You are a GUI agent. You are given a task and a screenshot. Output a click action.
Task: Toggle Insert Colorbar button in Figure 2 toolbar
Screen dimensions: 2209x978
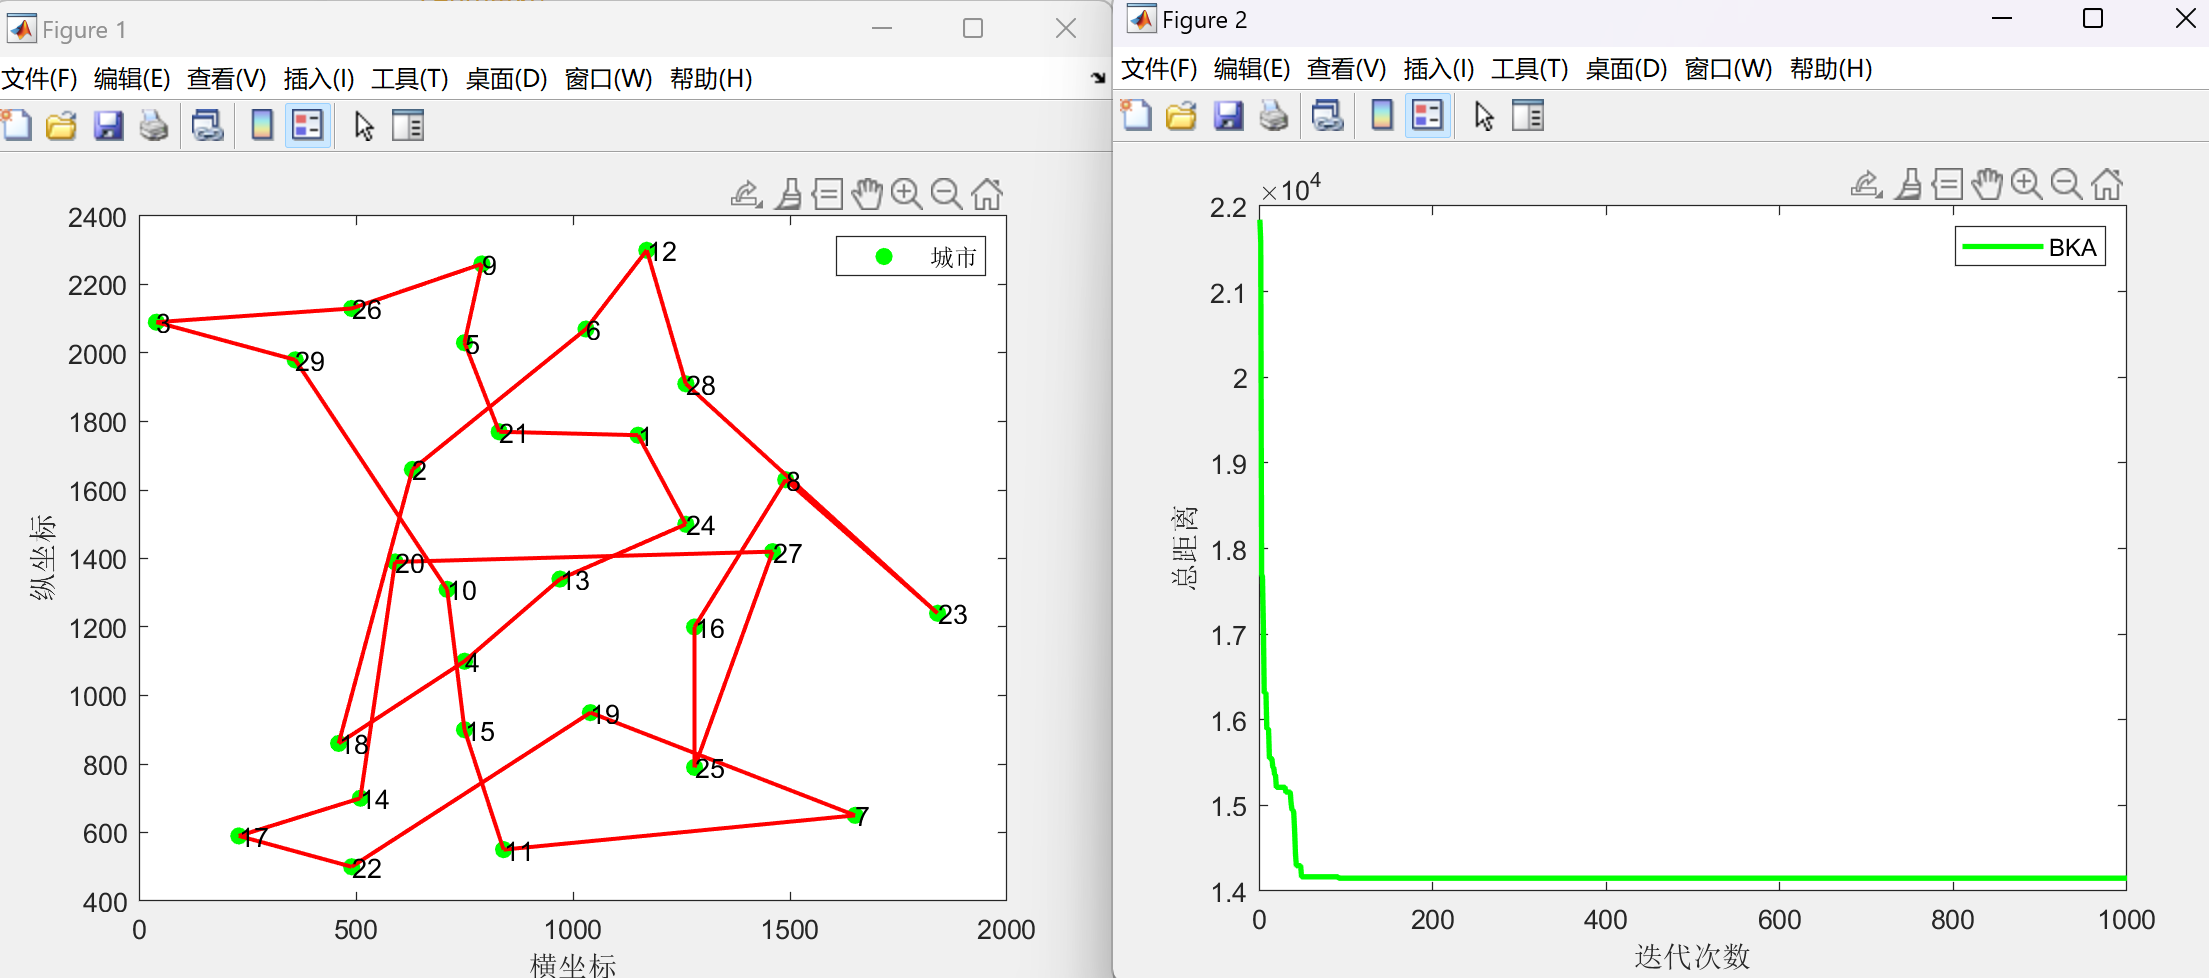pyautogui.click(x=1382, y=116)
